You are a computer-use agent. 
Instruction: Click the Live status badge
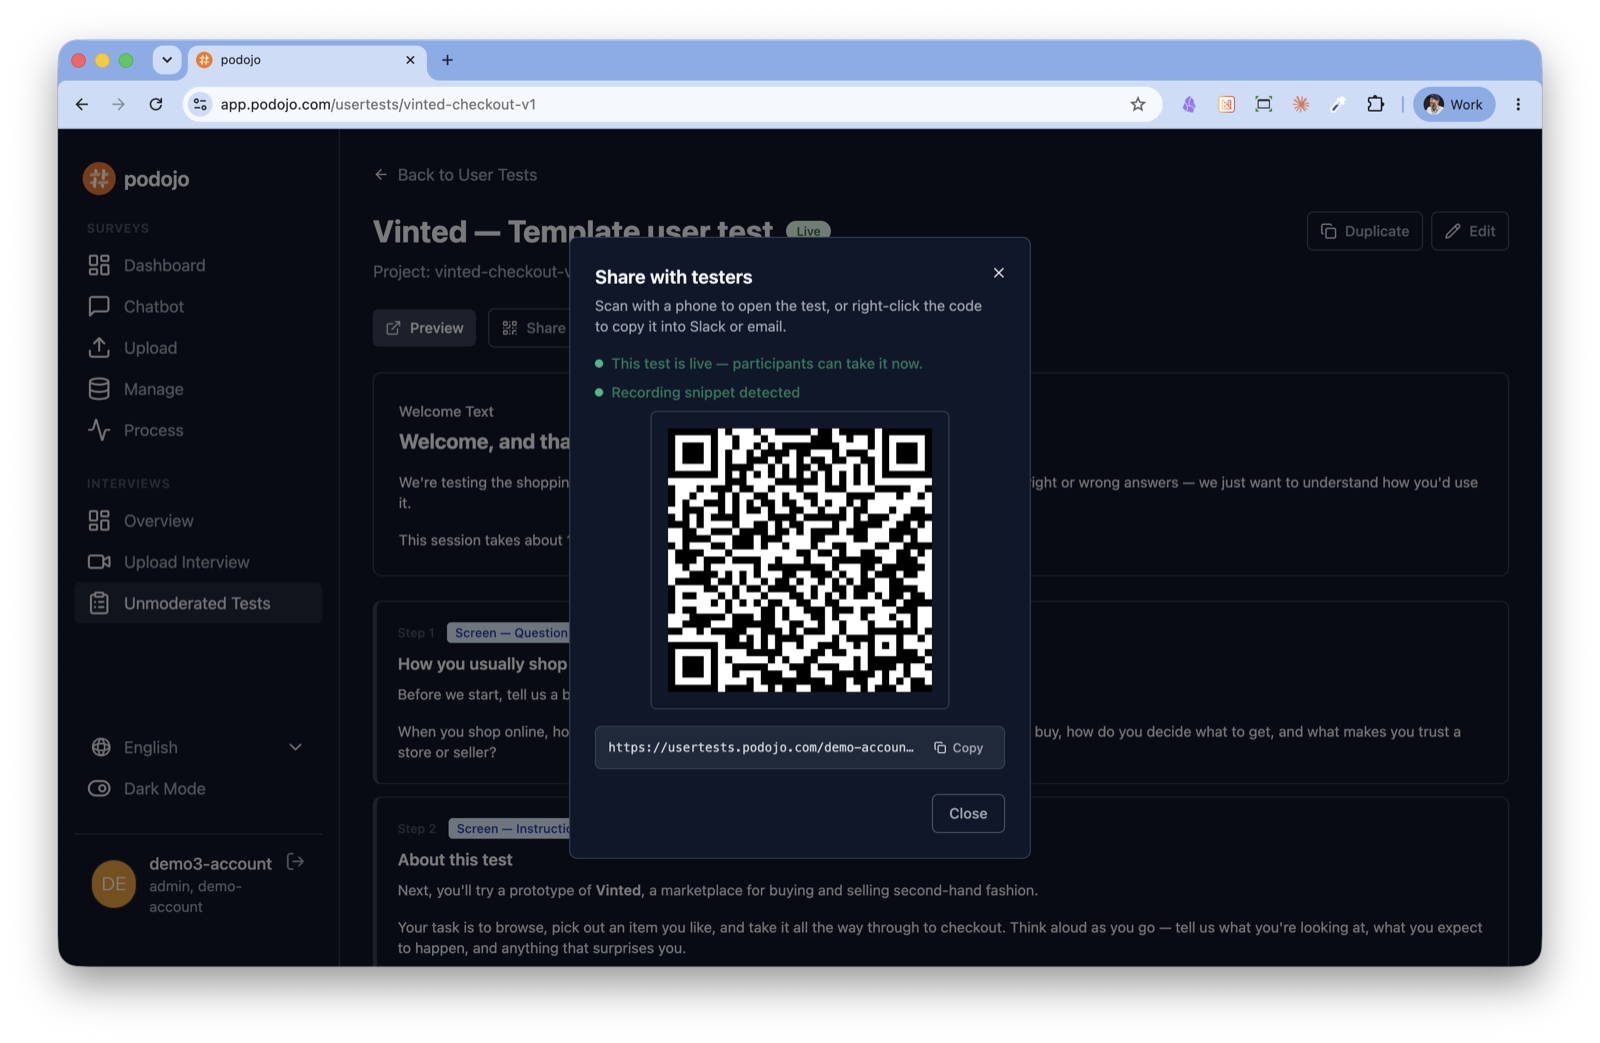808,231
